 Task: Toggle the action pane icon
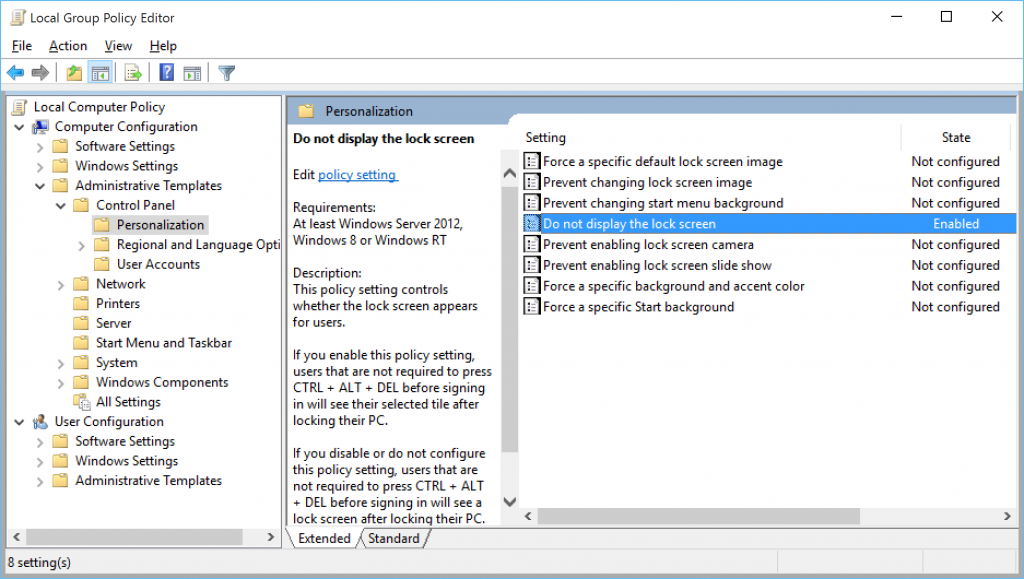point(190,71)
